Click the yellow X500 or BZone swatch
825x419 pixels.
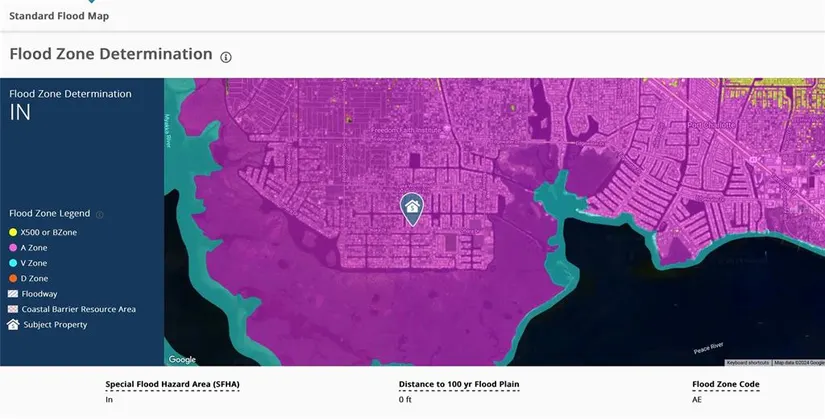click(13, 232)
